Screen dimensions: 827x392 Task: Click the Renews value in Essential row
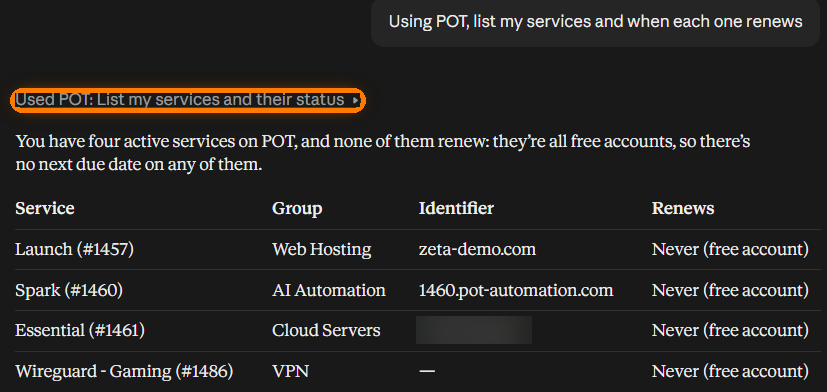[730, 331]
